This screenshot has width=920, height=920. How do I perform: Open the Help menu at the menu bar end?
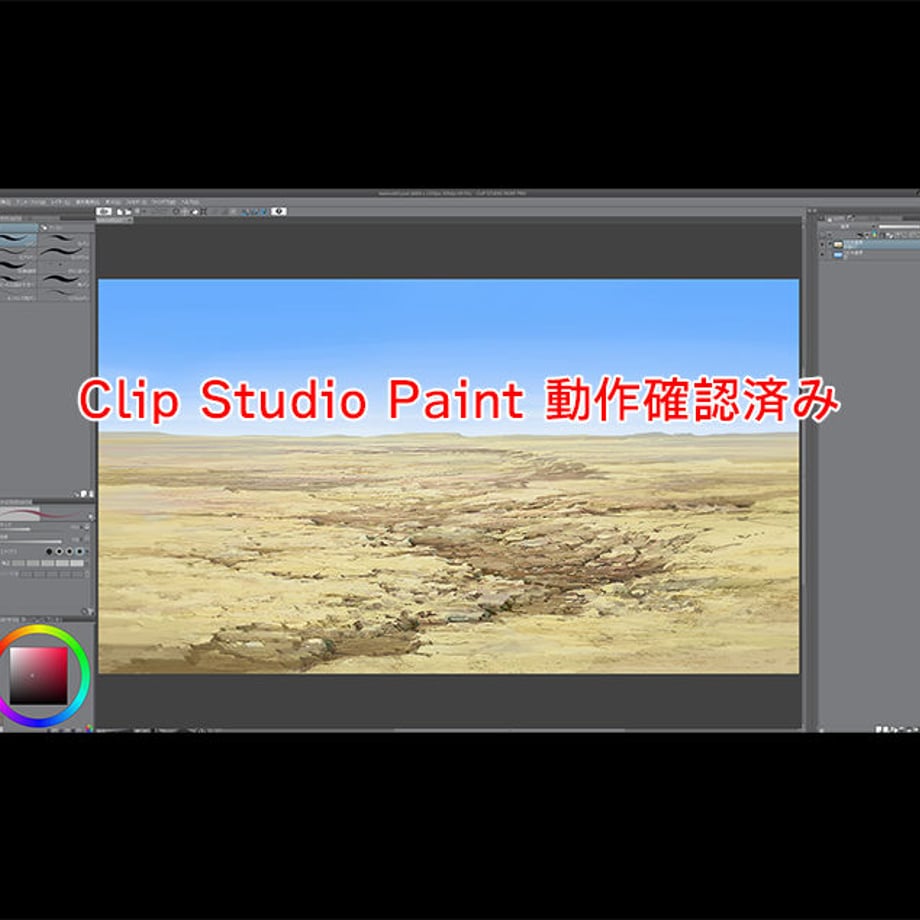pyautogui.click(x=190, y=202)
